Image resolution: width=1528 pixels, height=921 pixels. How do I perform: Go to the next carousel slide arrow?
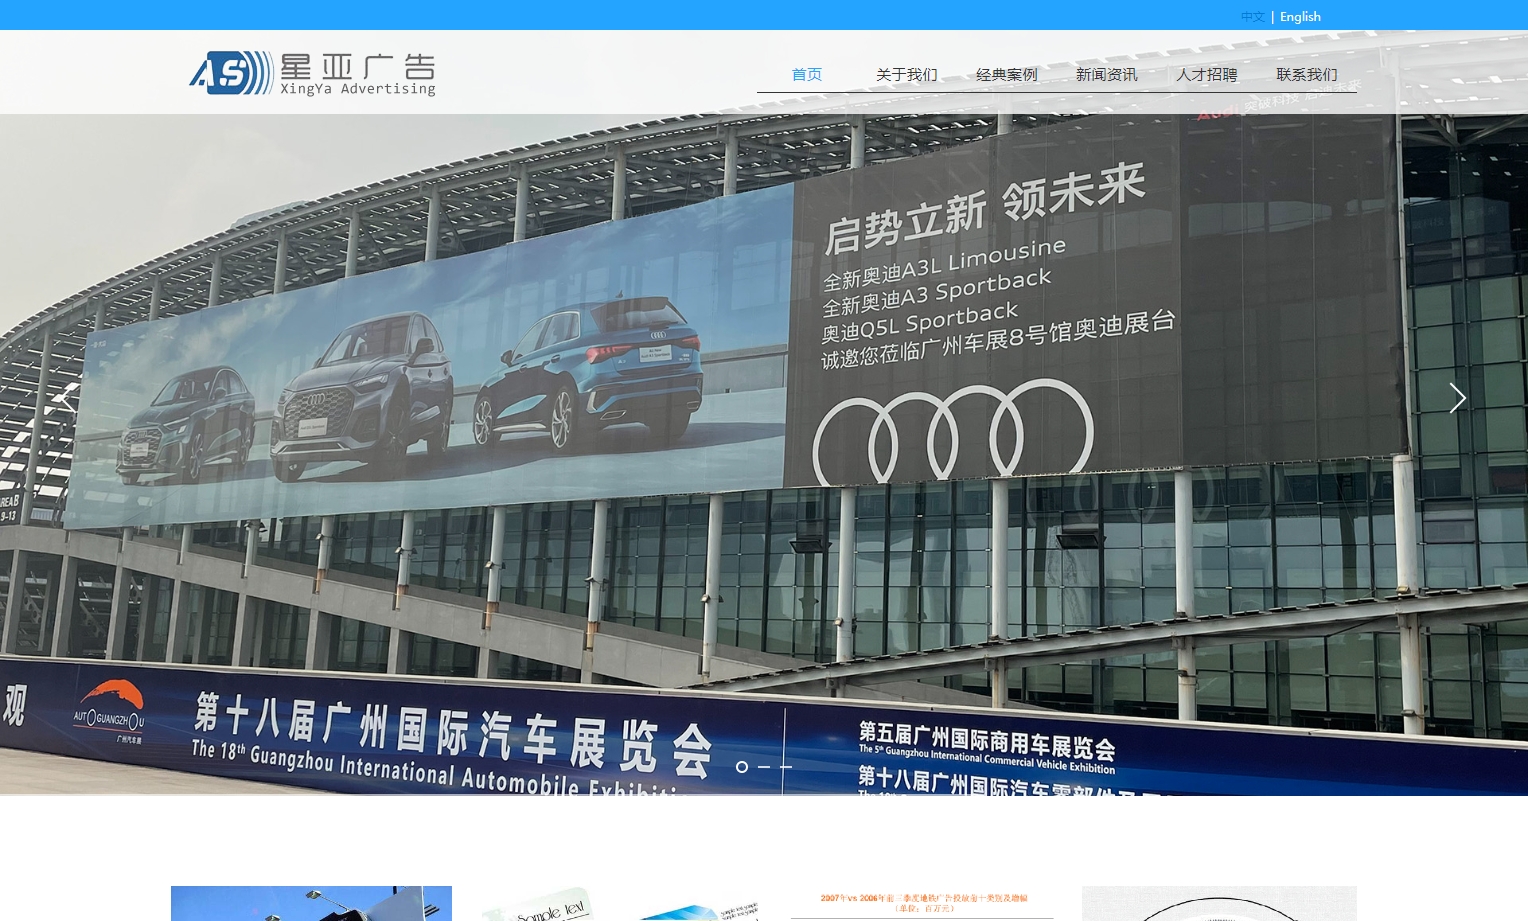(x=1457, y=398)
